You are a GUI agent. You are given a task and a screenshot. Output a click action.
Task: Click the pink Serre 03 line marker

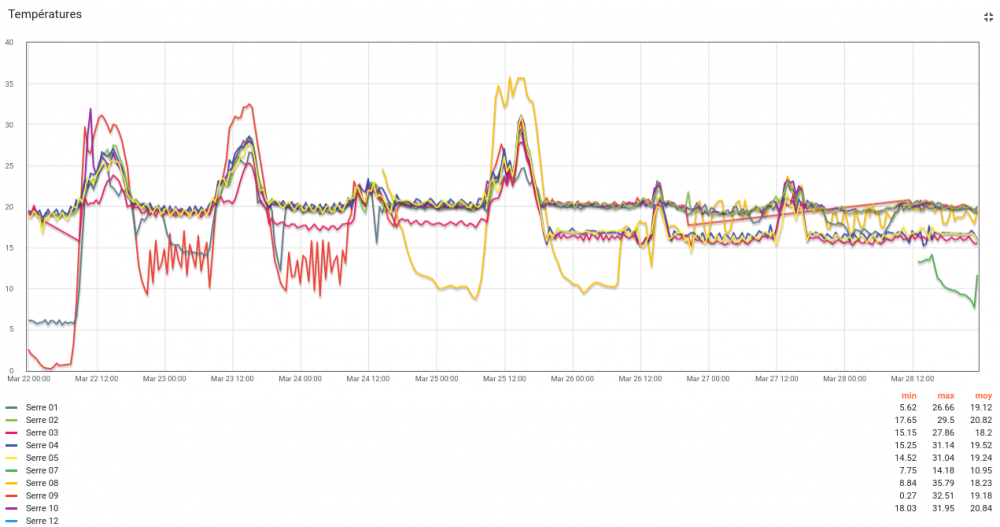pos(12,433)
